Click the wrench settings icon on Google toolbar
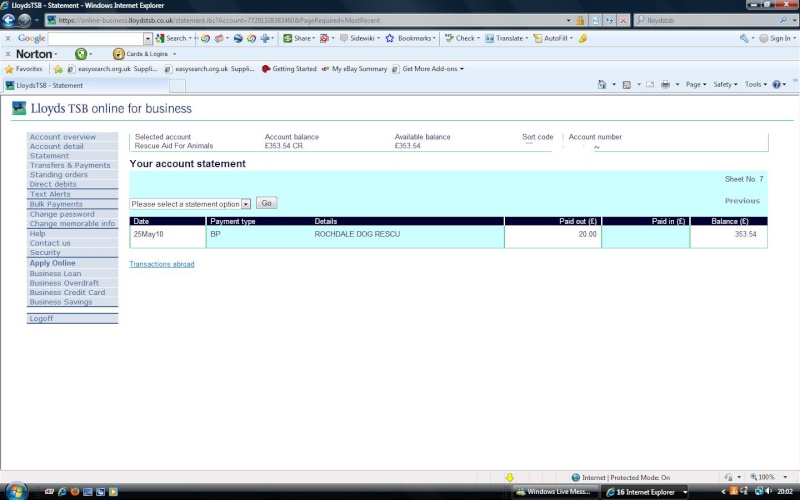The image size is (800, 500). coord(744,38)
